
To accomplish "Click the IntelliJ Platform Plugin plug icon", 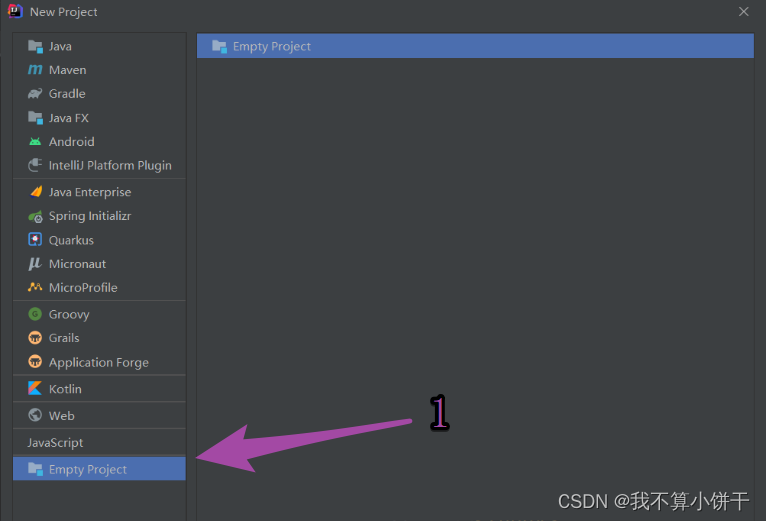I will tap(35, 165).
